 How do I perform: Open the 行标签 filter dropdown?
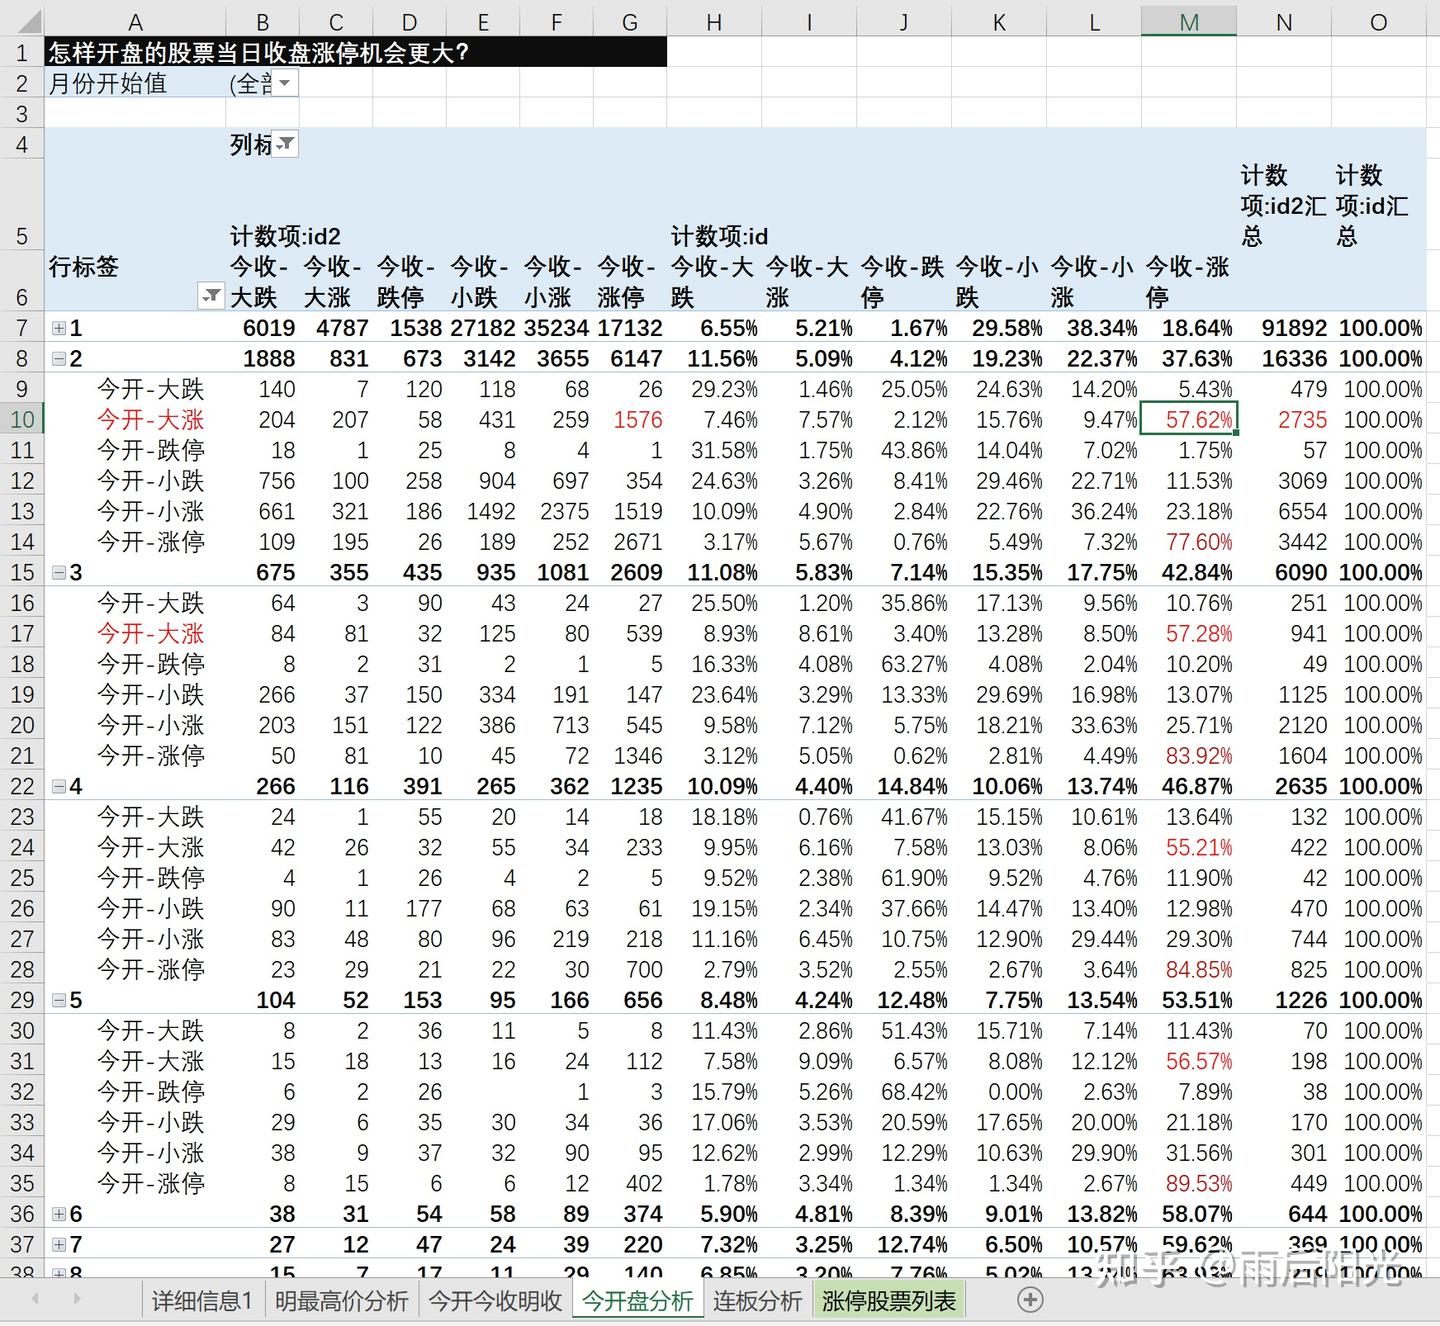click(212, 297)
